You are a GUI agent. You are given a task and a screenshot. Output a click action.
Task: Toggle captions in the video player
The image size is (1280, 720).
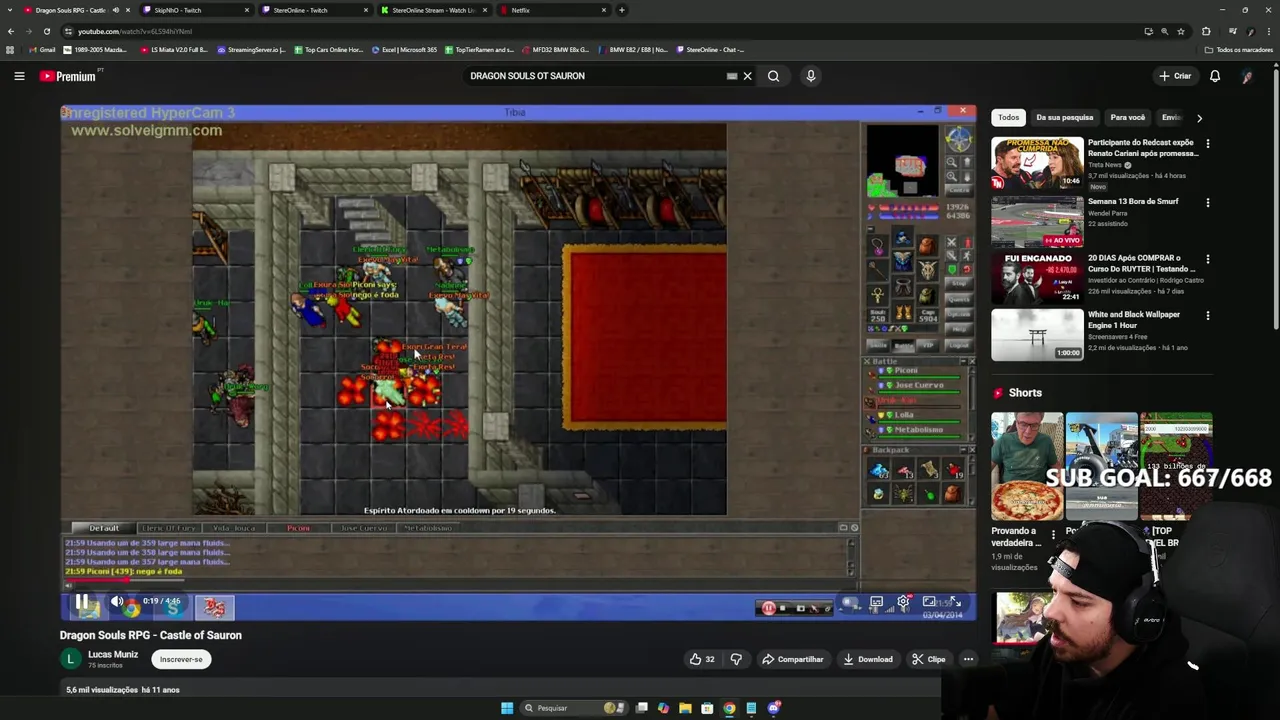click(876, 602)
